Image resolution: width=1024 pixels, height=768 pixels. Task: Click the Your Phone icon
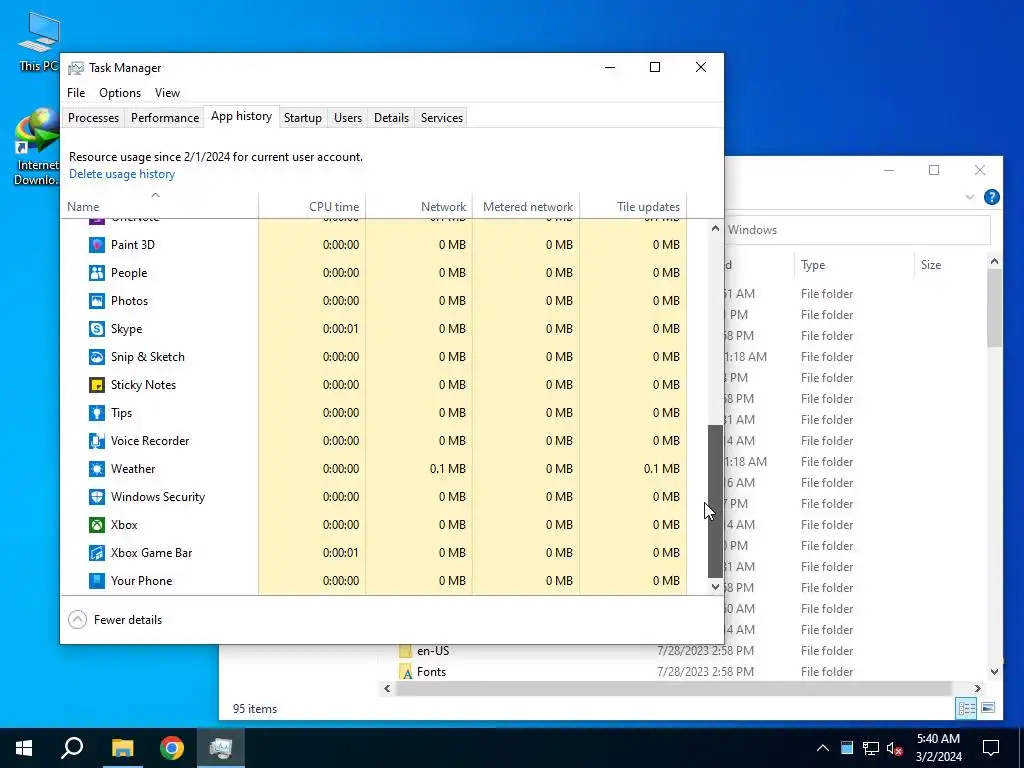tap(97, 581)
